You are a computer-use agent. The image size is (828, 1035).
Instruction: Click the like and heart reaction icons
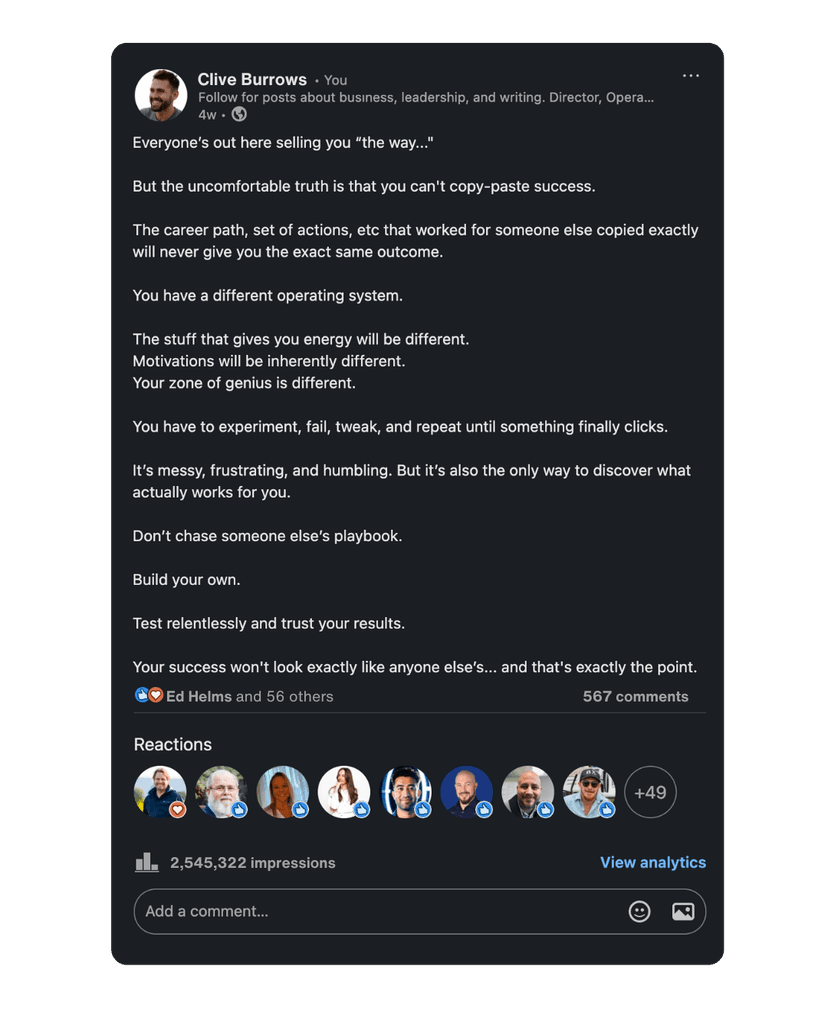[x=149, y=696]
